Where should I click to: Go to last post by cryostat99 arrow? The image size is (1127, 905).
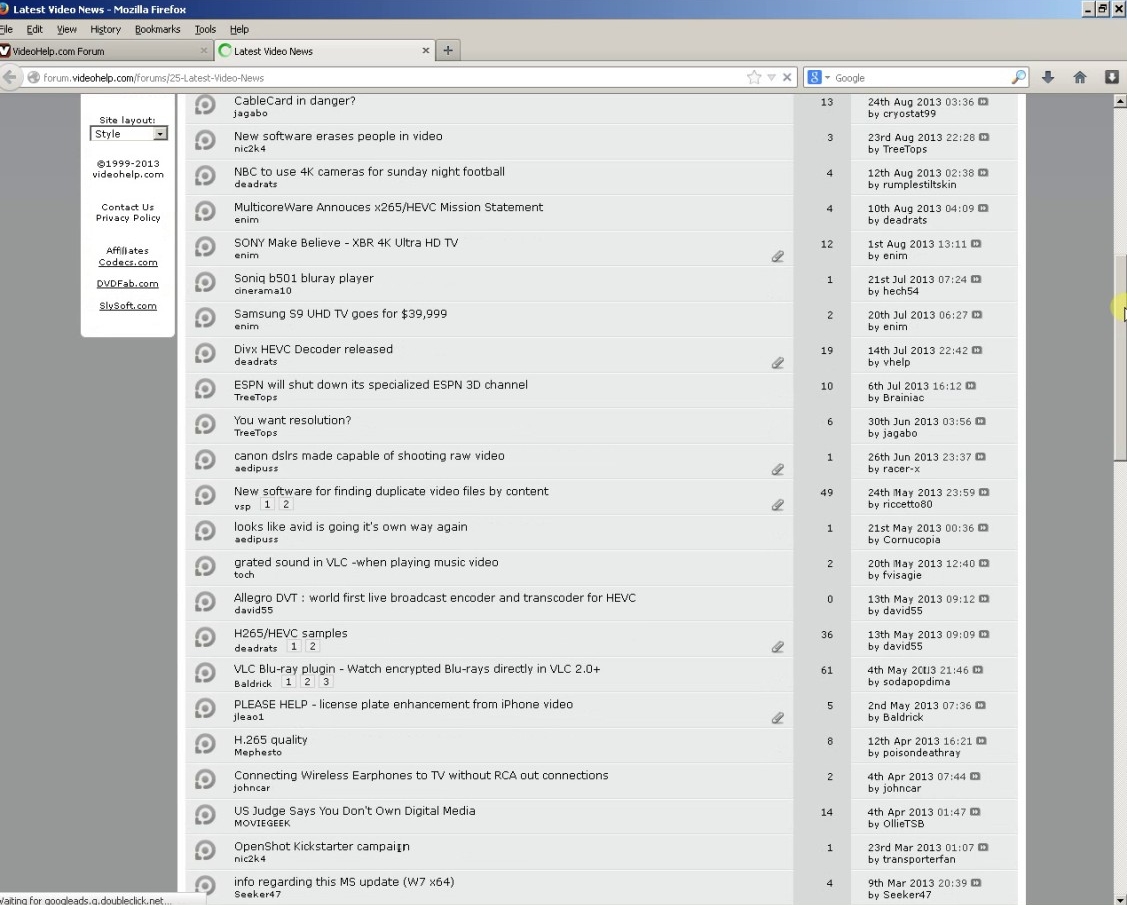[983, 102]
